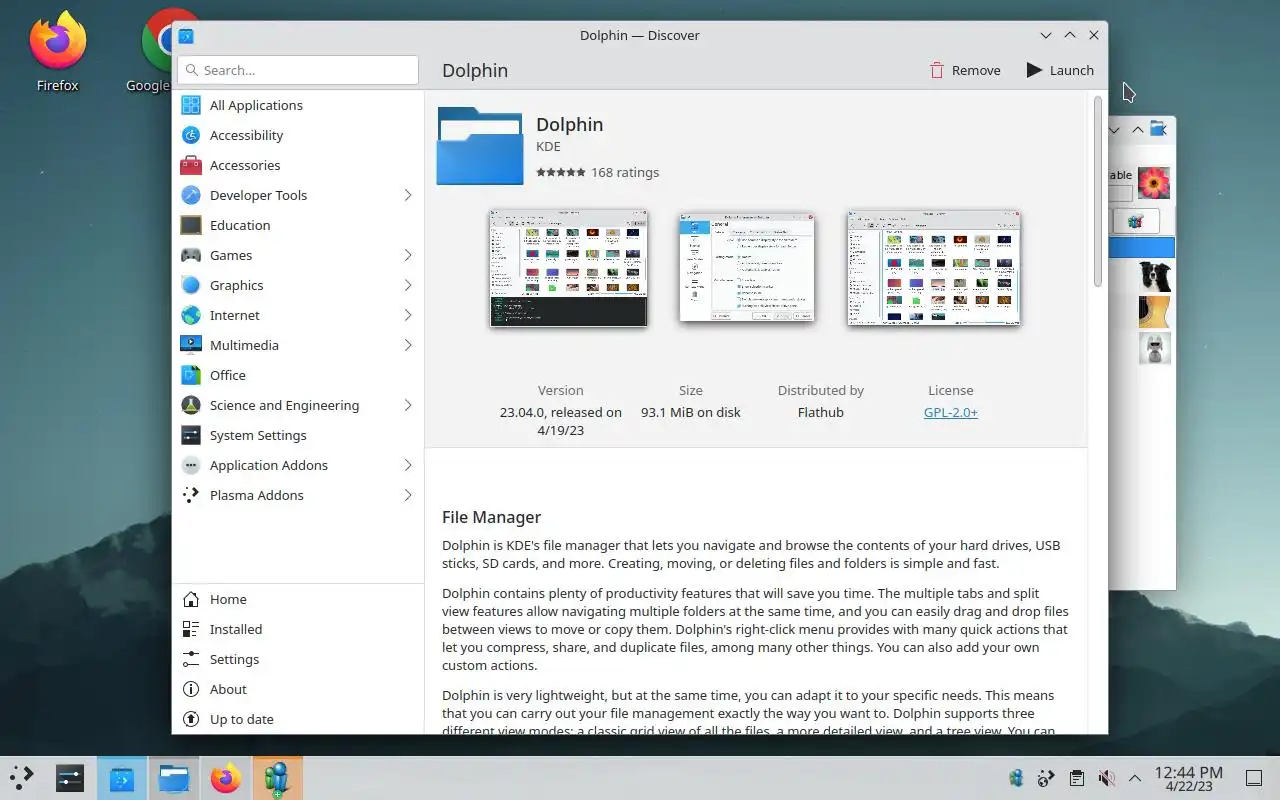Open the KDE application launcher in taskbar

[22, 778]
